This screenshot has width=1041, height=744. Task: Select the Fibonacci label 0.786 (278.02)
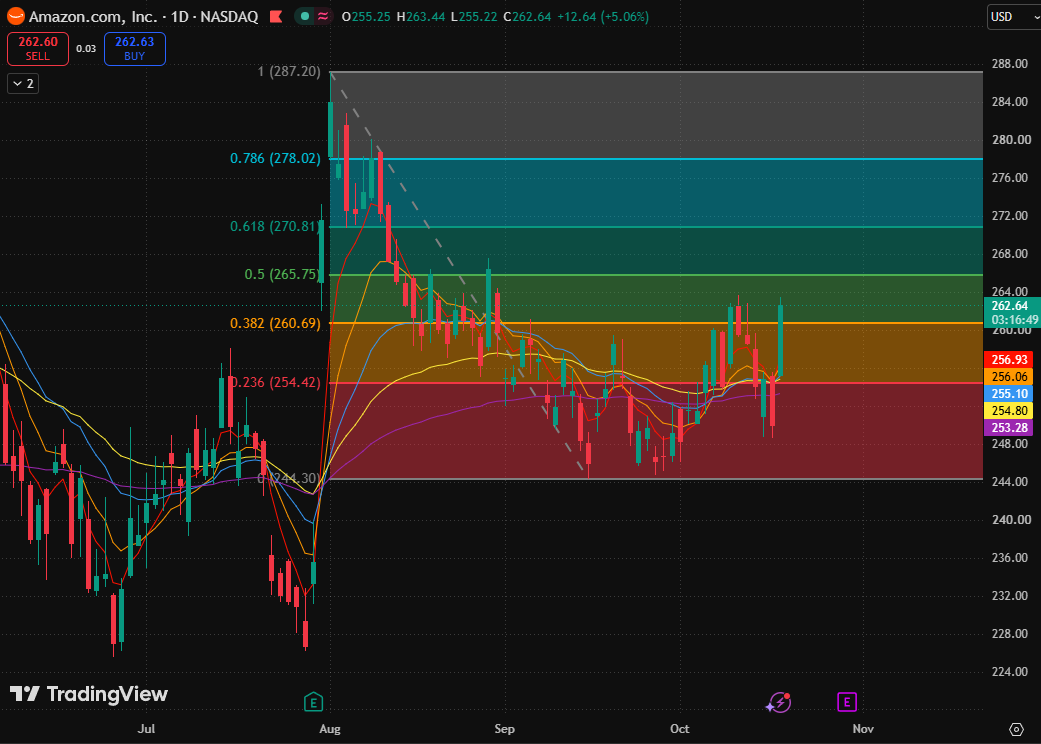click(275, 158)
